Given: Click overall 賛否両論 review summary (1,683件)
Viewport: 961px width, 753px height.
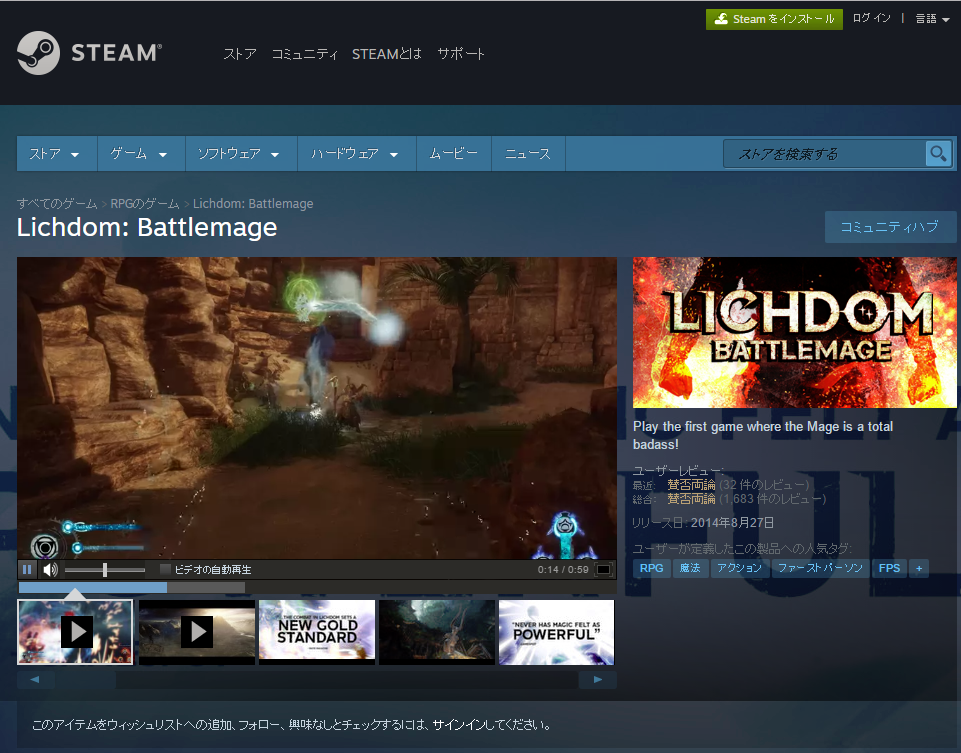Looking at the screenshot, I should click(691, 499).
